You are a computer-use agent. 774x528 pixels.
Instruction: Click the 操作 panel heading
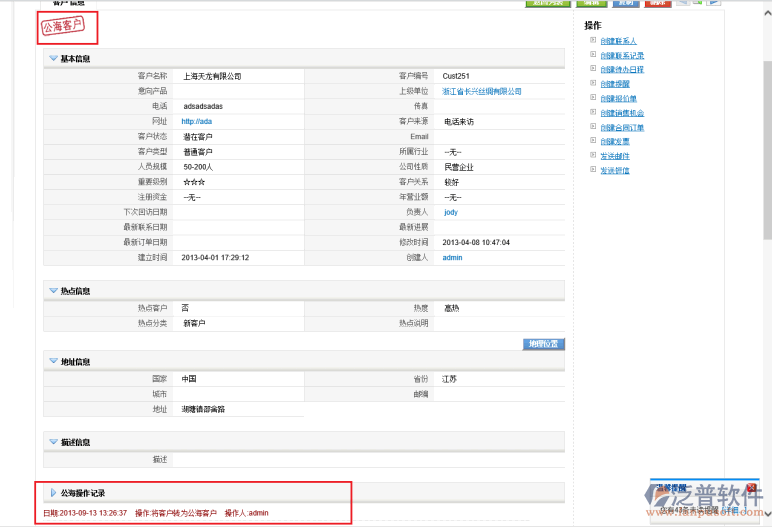[593, 25]
